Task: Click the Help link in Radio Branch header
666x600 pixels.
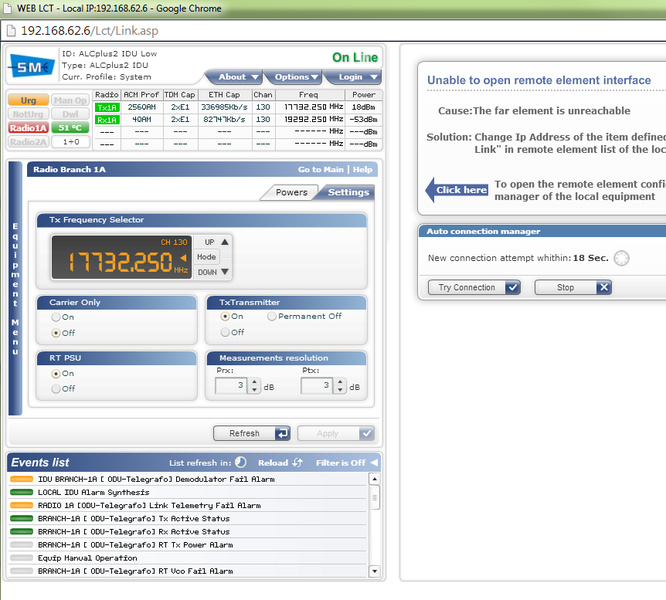Action: (362, 169)
